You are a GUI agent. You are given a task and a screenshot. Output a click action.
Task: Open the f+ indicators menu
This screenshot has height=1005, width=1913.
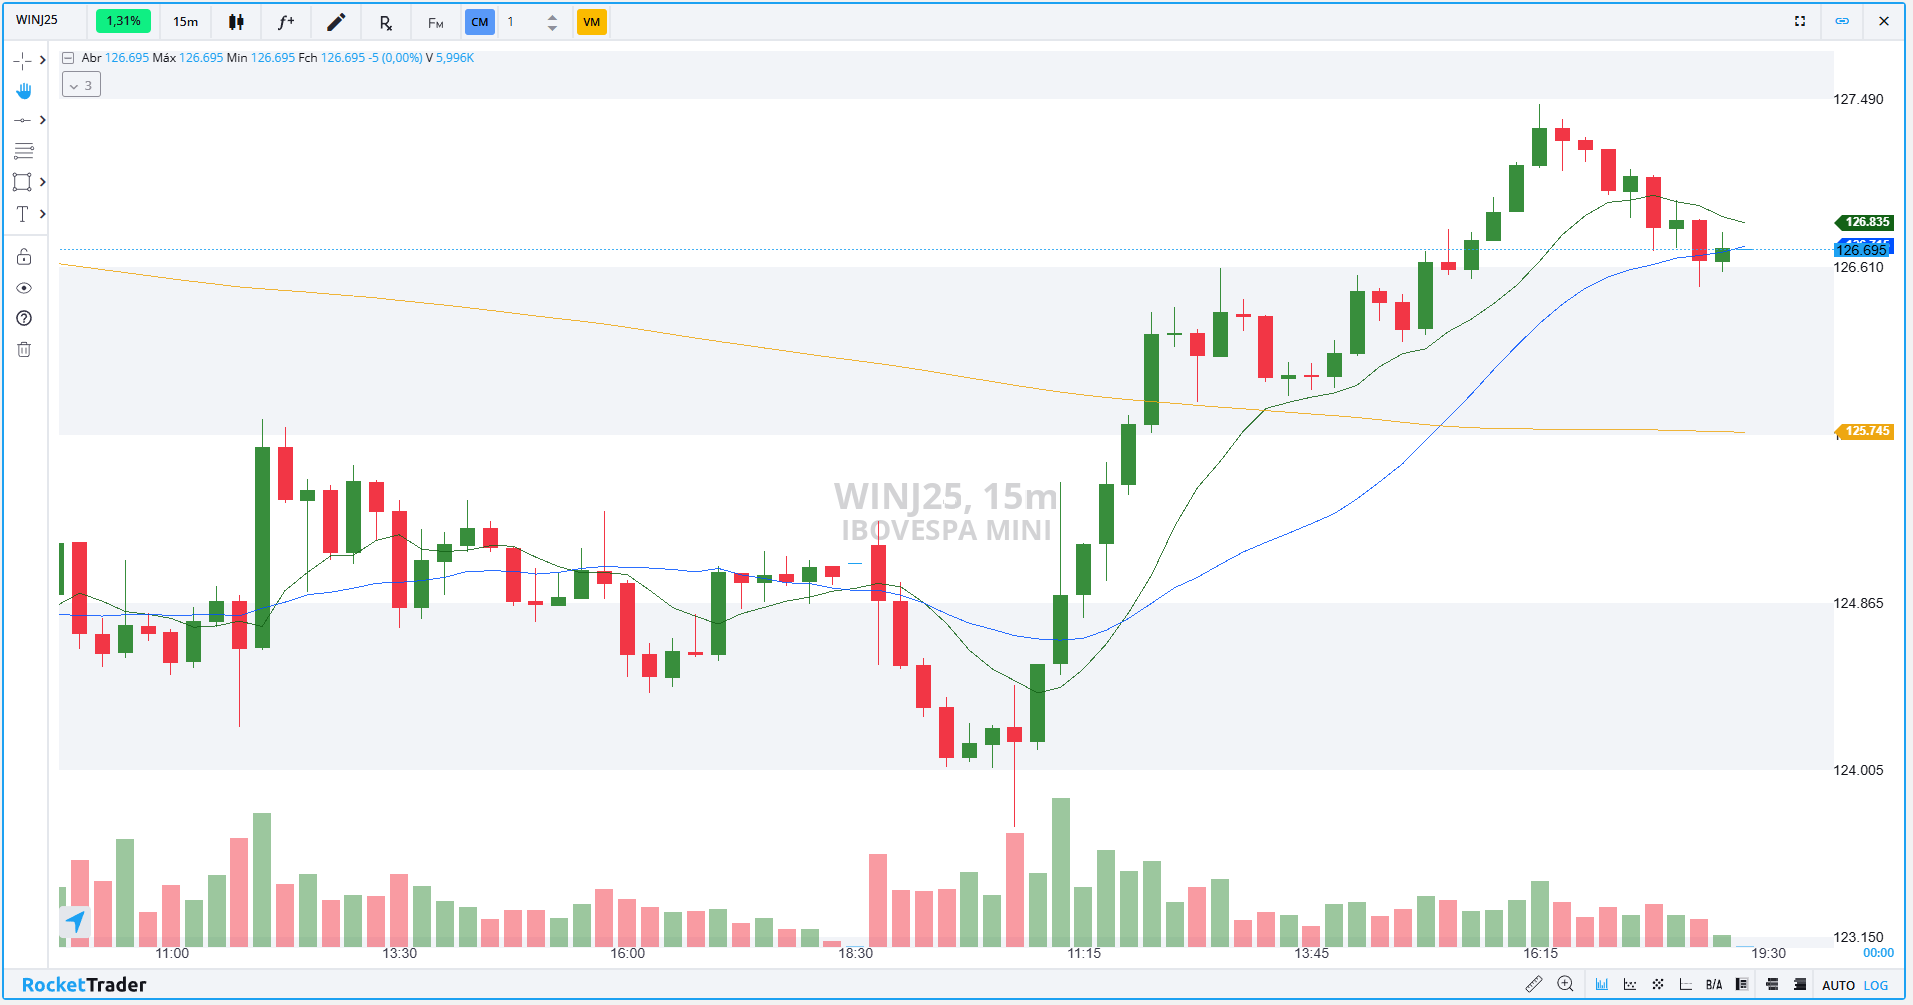(x=286, y=22)
